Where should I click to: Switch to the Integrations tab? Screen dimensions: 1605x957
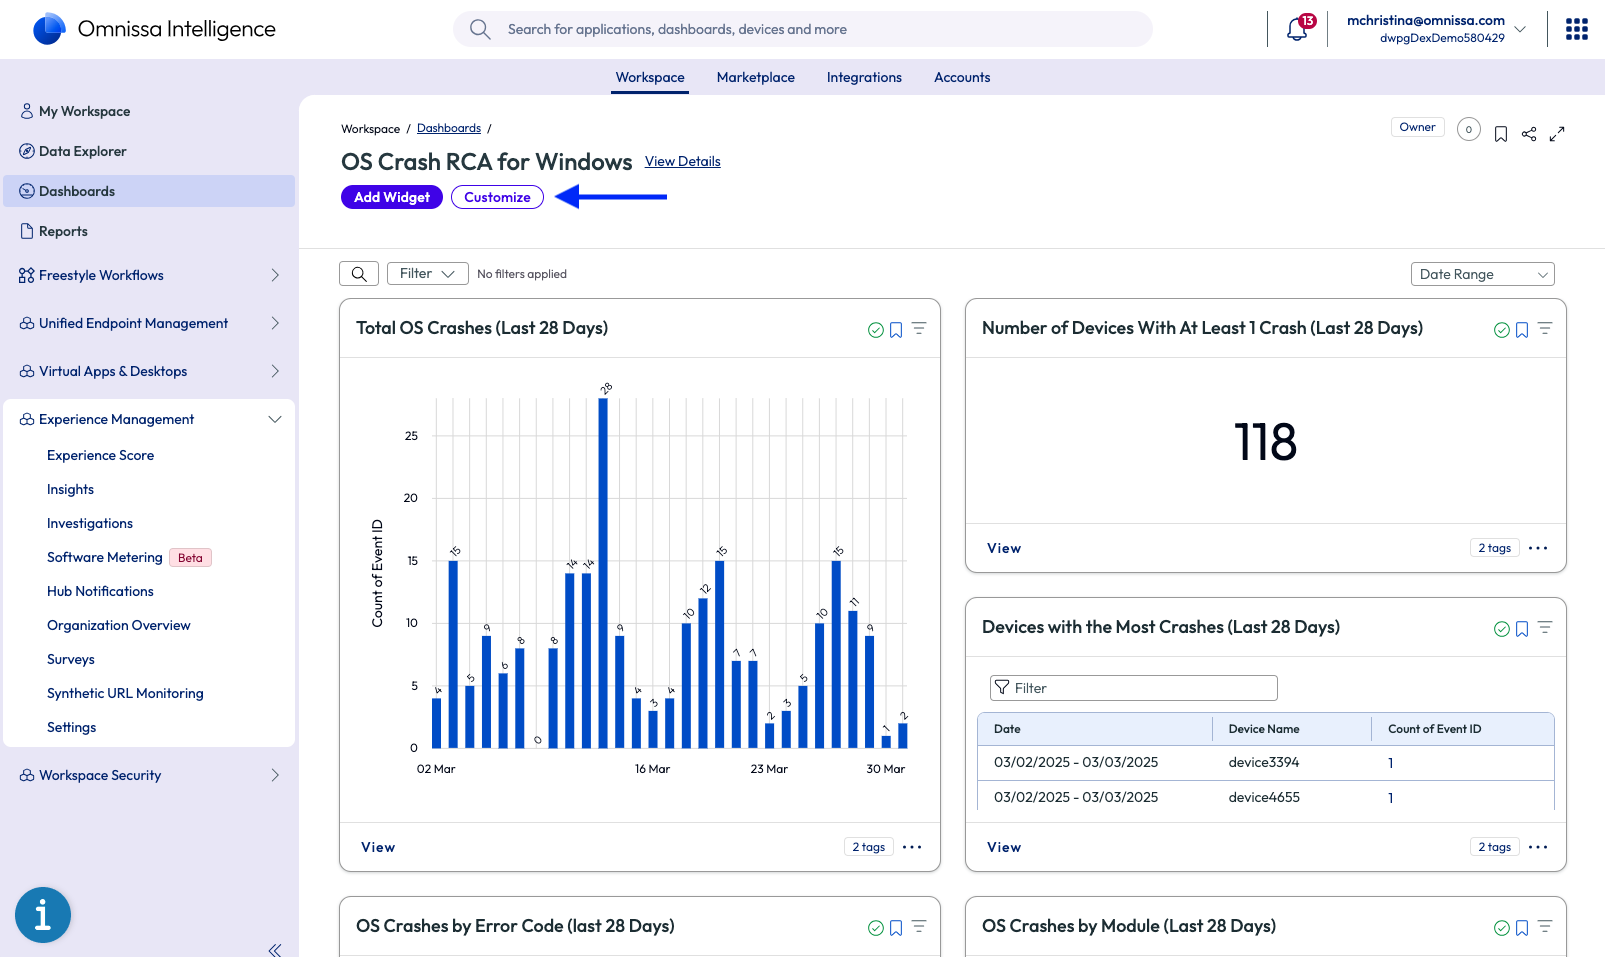864,77
